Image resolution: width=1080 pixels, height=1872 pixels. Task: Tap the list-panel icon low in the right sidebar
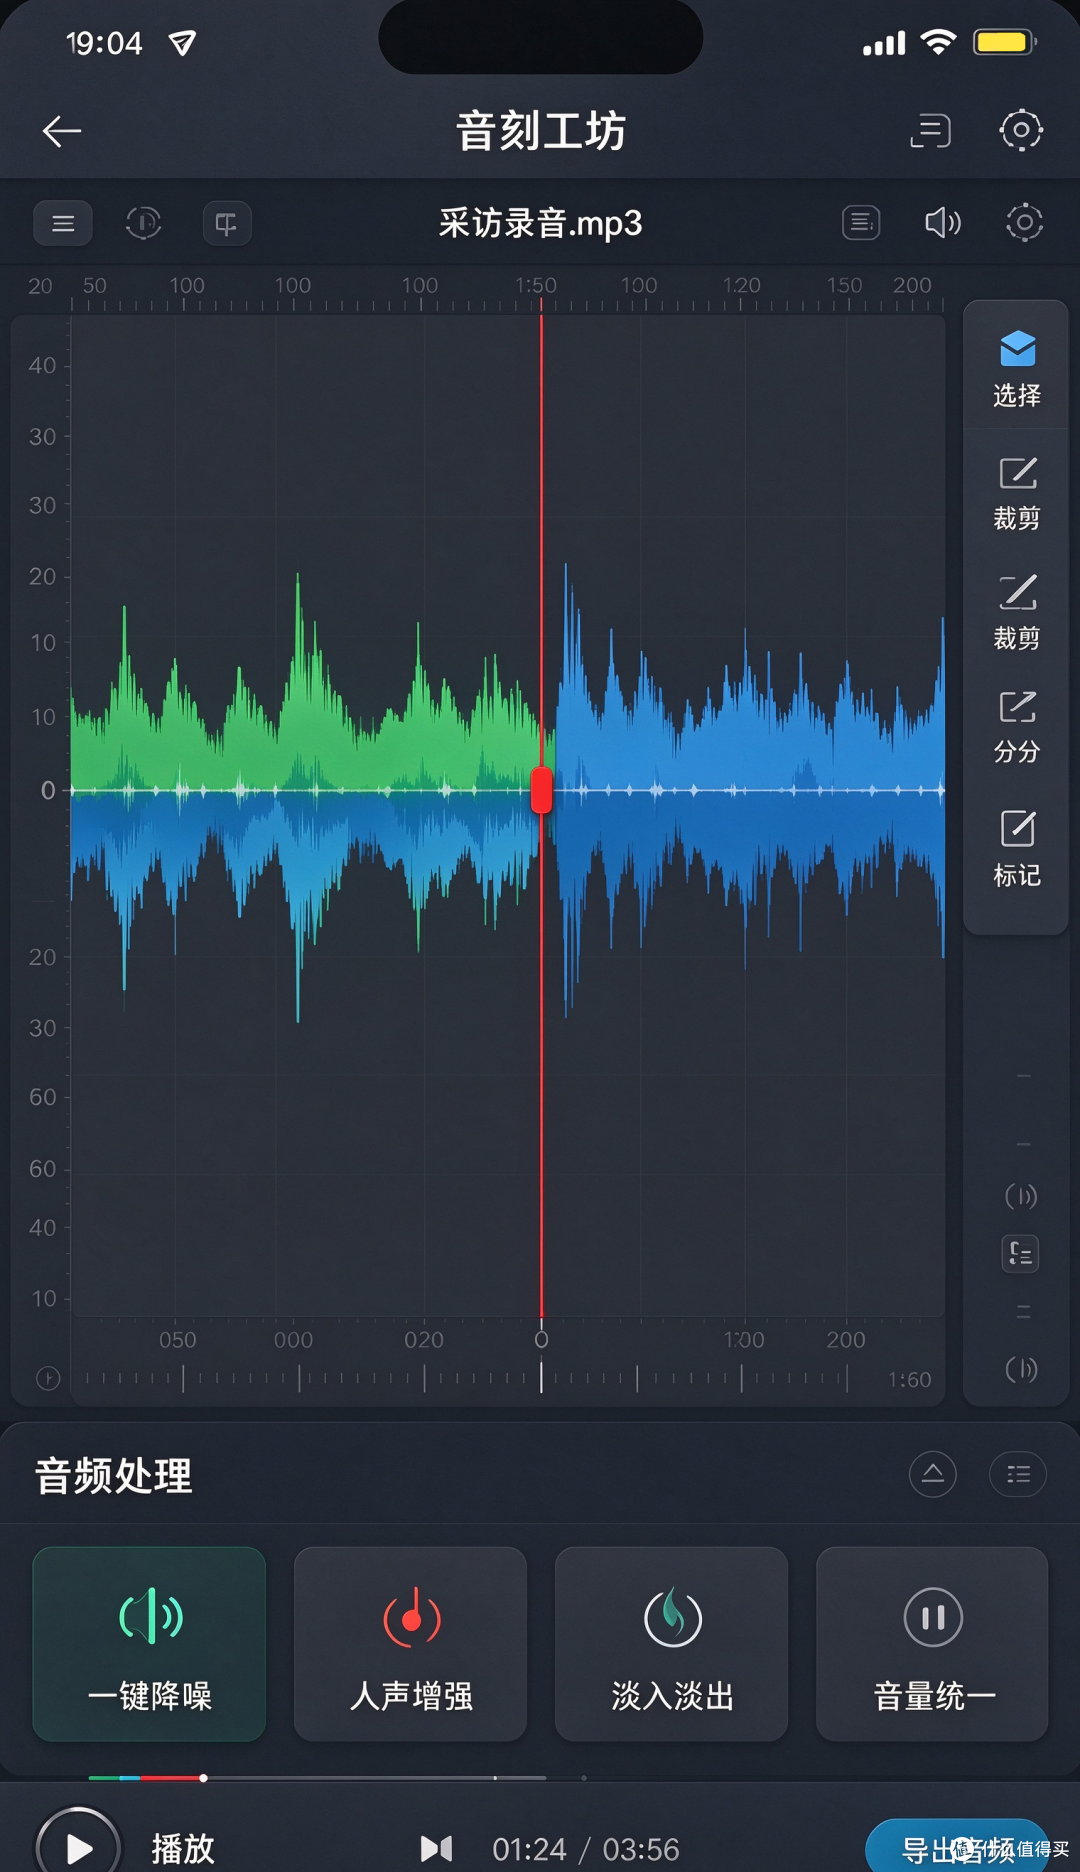1021,1253
